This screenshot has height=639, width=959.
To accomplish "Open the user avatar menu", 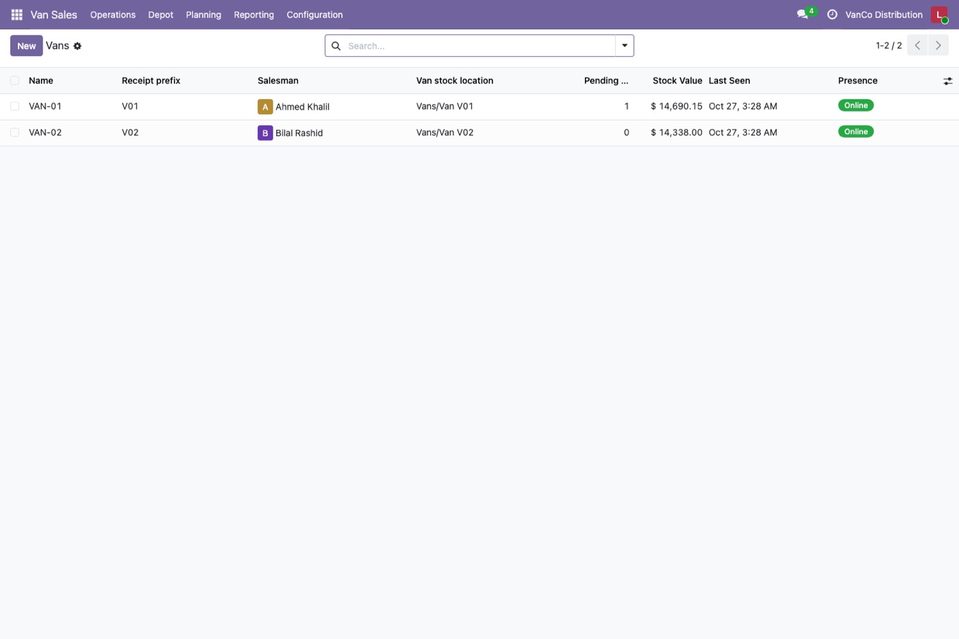I will point(939,15).
